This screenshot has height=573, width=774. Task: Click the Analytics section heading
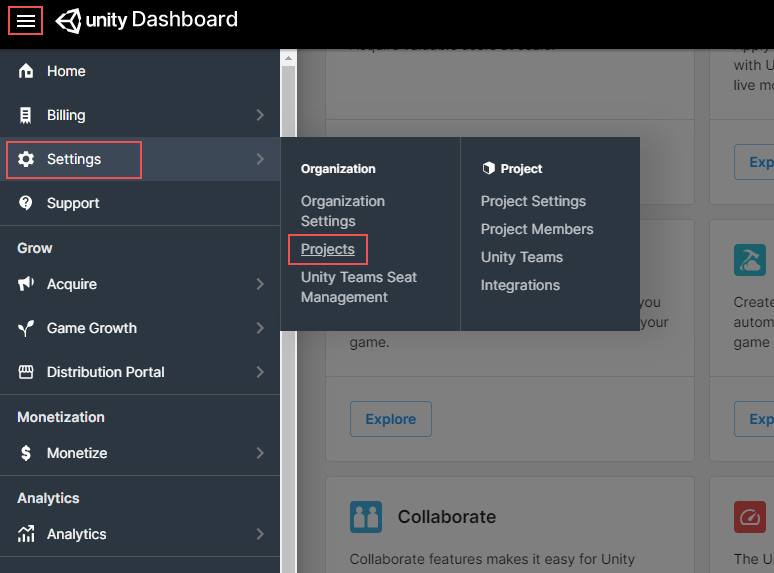[48, 498]
